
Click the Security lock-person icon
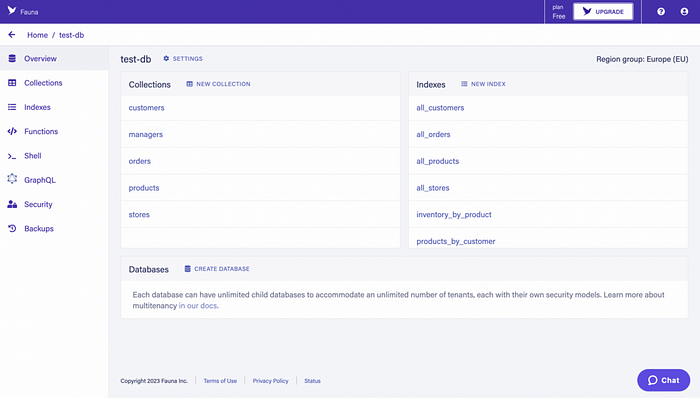12,204
